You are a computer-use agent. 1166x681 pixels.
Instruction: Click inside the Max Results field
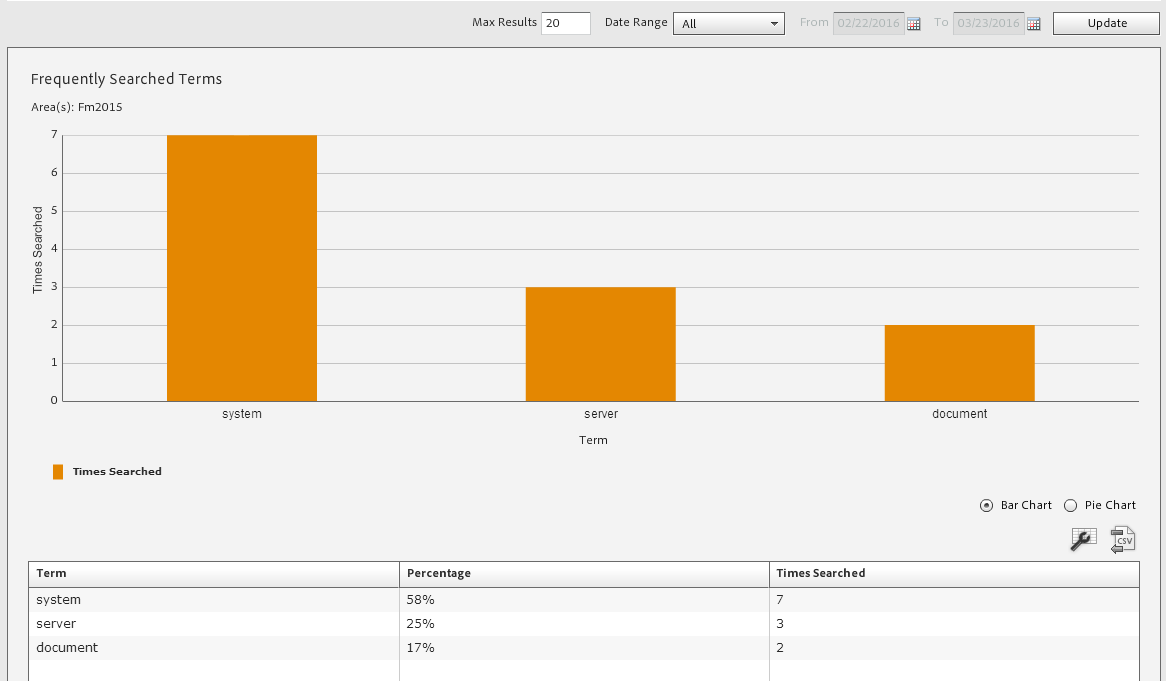tap(565, 22)
